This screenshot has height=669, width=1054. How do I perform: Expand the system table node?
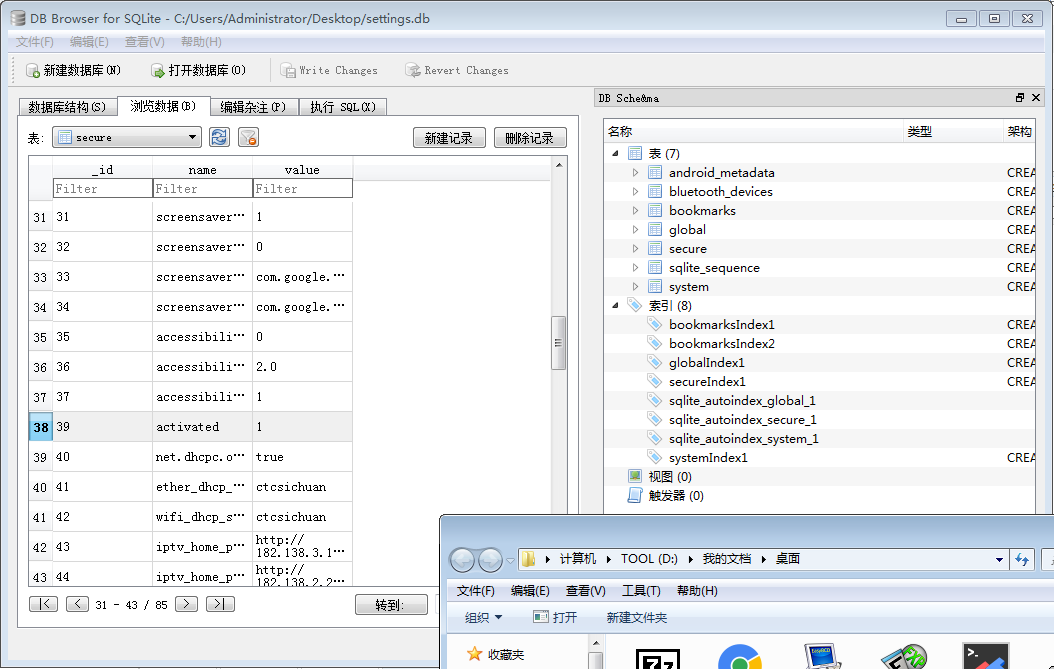click(x=635, y=286)
